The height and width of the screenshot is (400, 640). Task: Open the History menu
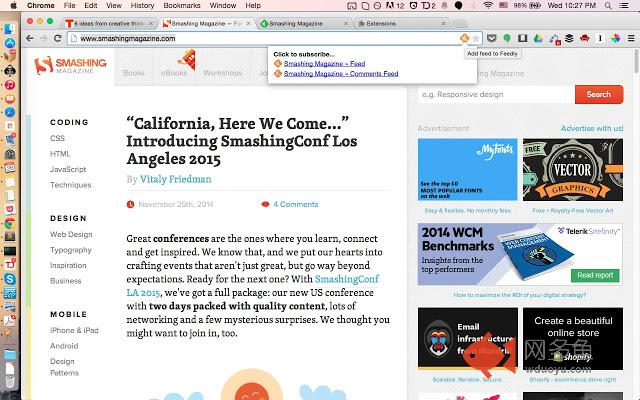click(x=142, y=6)
